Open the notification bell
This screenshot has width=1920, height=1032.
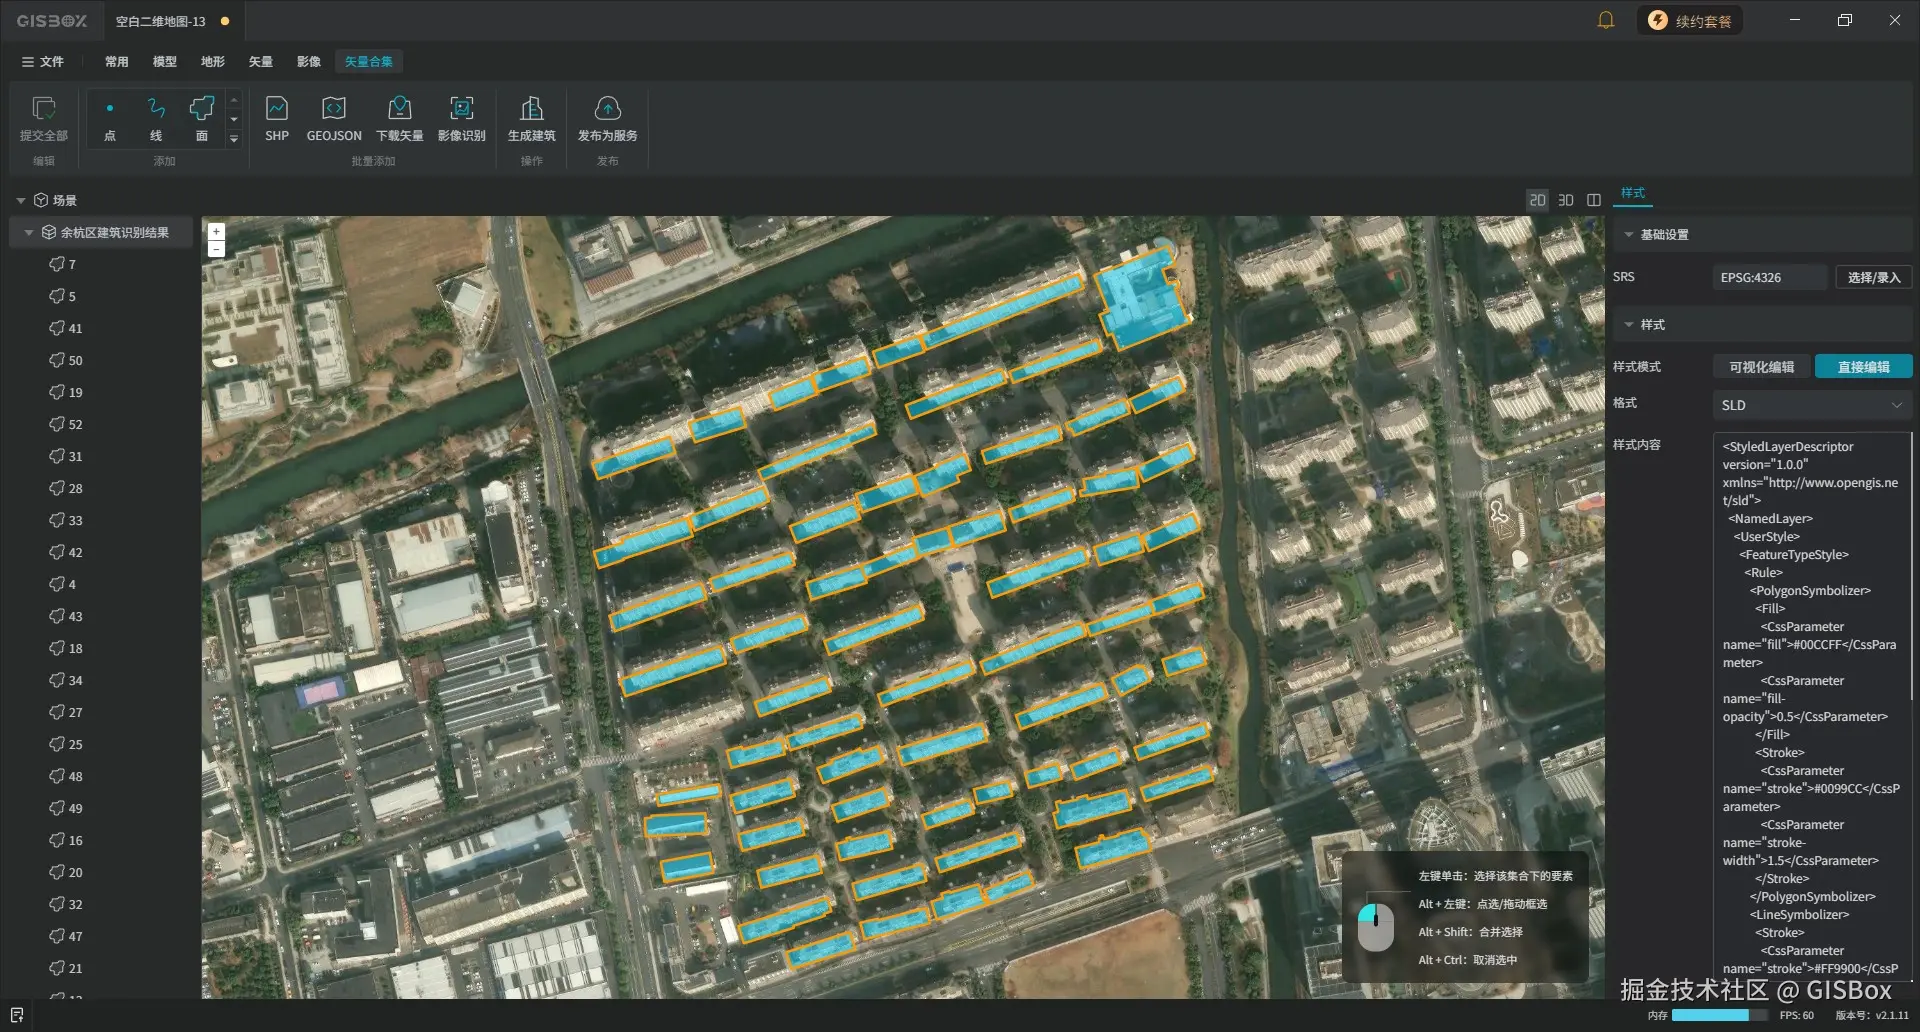click(x=1606, y=20)
